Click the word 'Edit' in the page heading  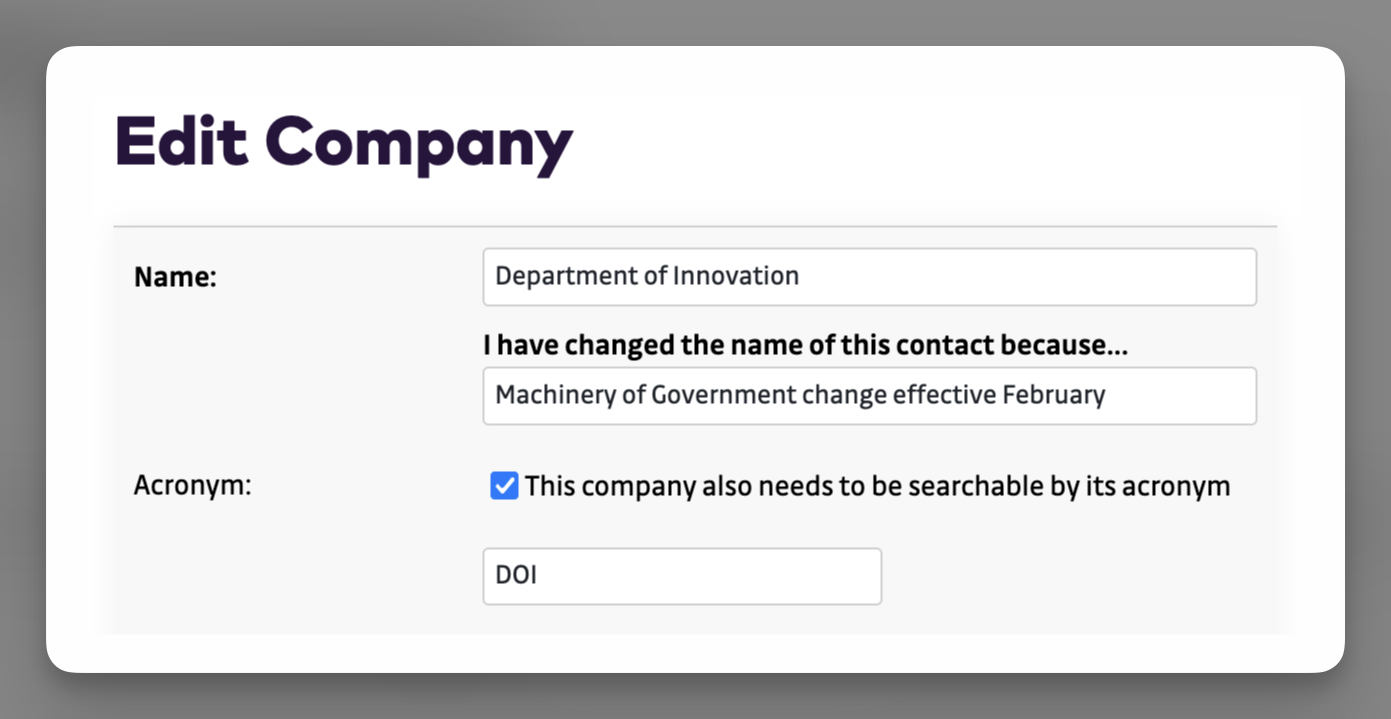(181, 141)
